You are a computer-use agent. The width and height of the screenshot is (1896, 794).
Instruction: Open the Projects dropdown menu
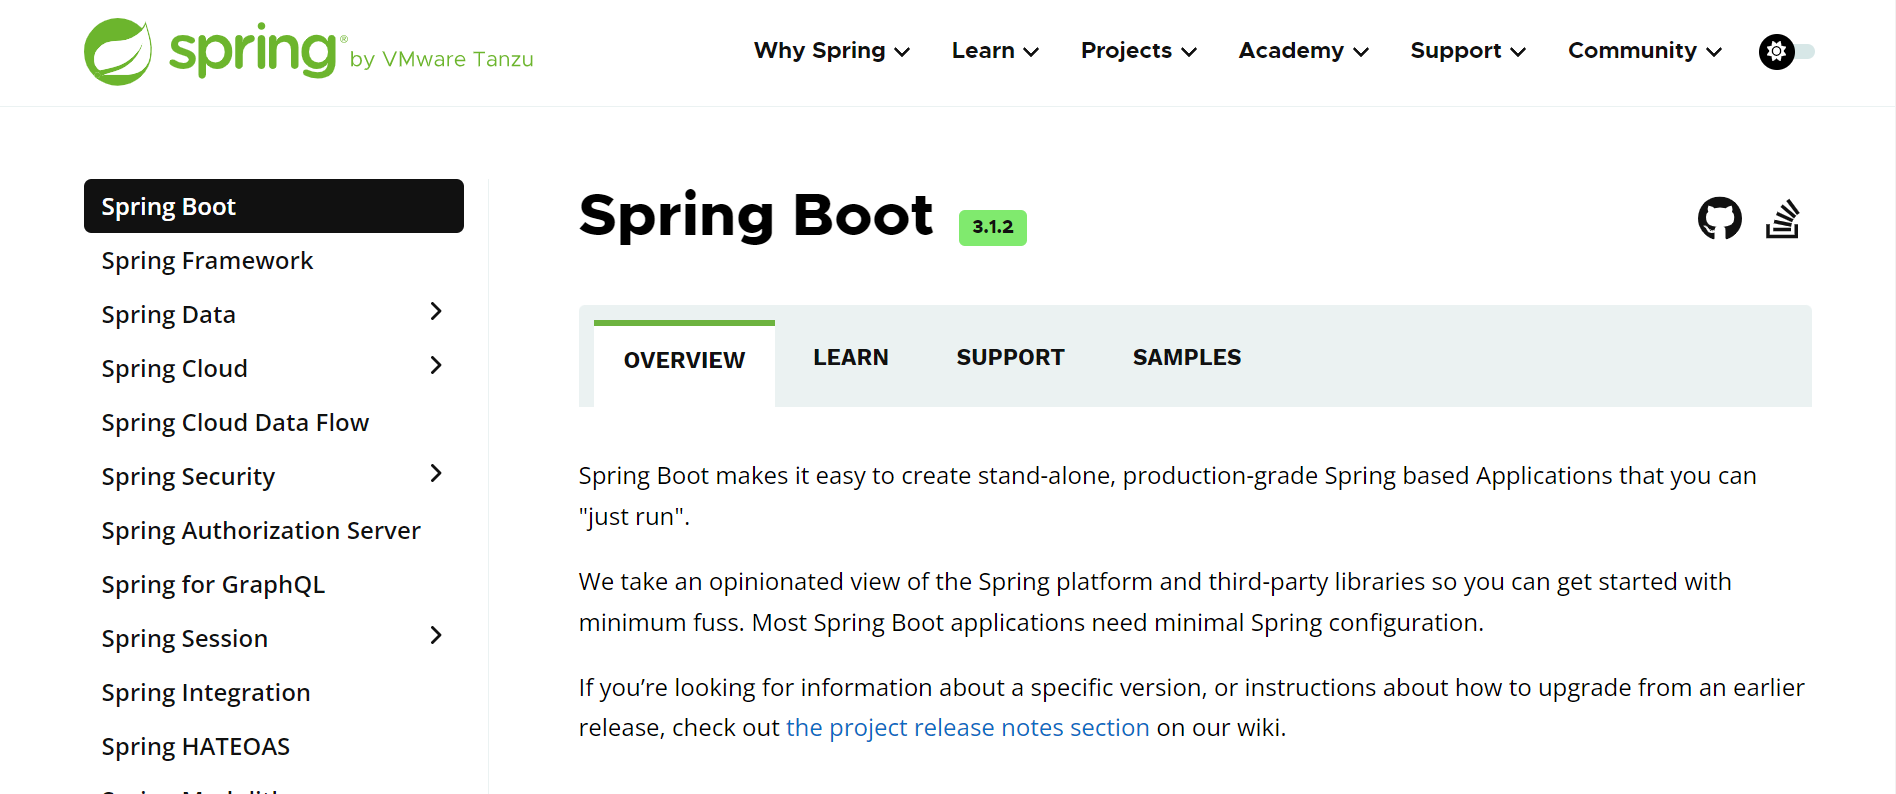click(x=1138, y=51)
